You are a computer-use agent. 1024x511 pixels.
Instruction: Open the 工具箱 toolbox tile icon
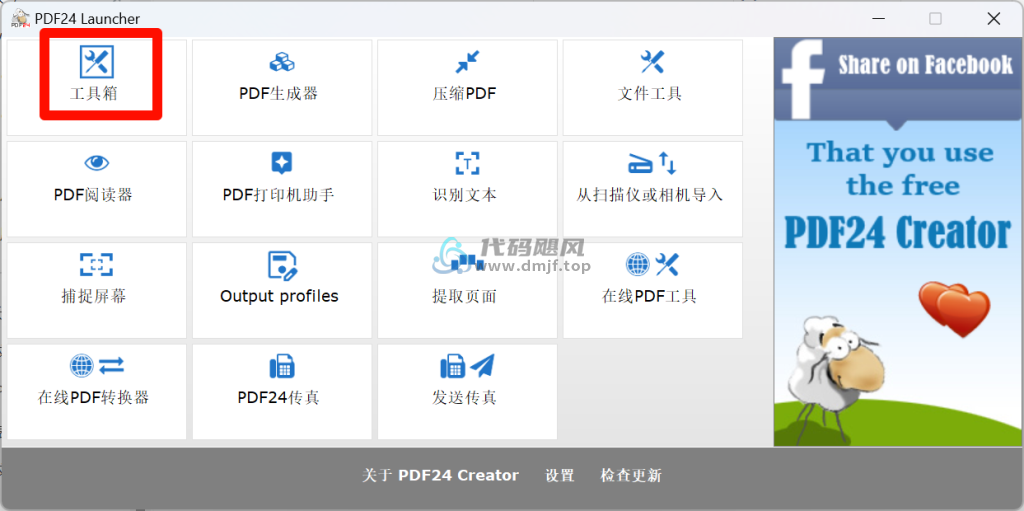[x=97, y=62]
